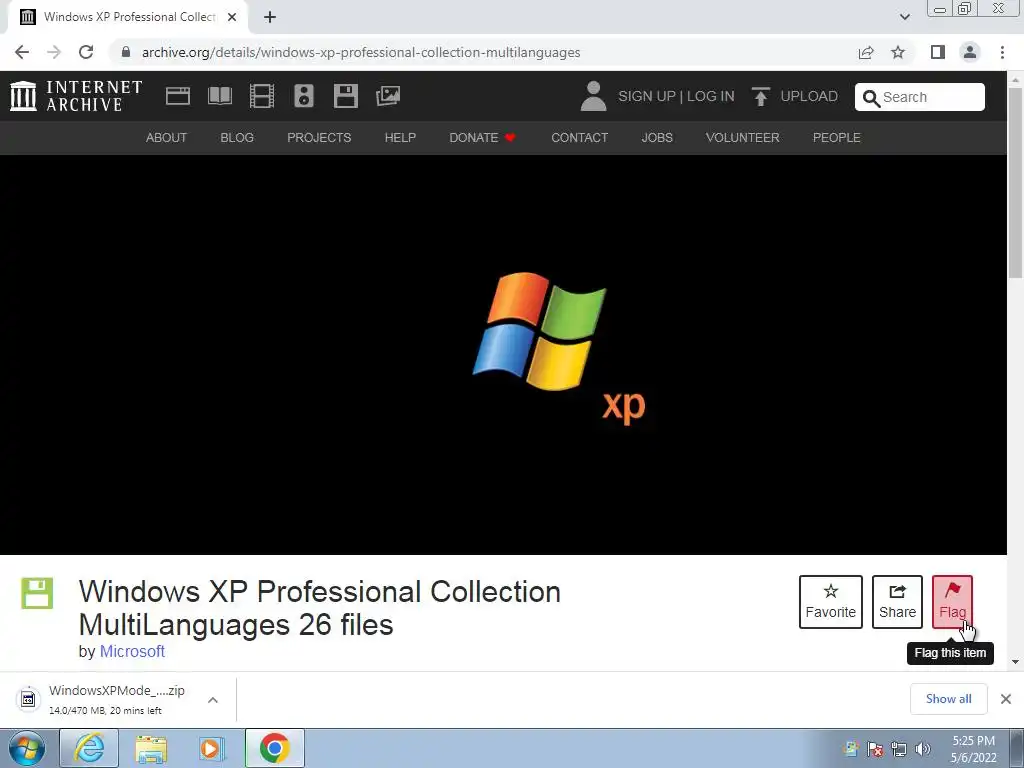This screenshot has height=768, width=1024.
Task: Open the HELP menu item
Action: pos(400,138)
